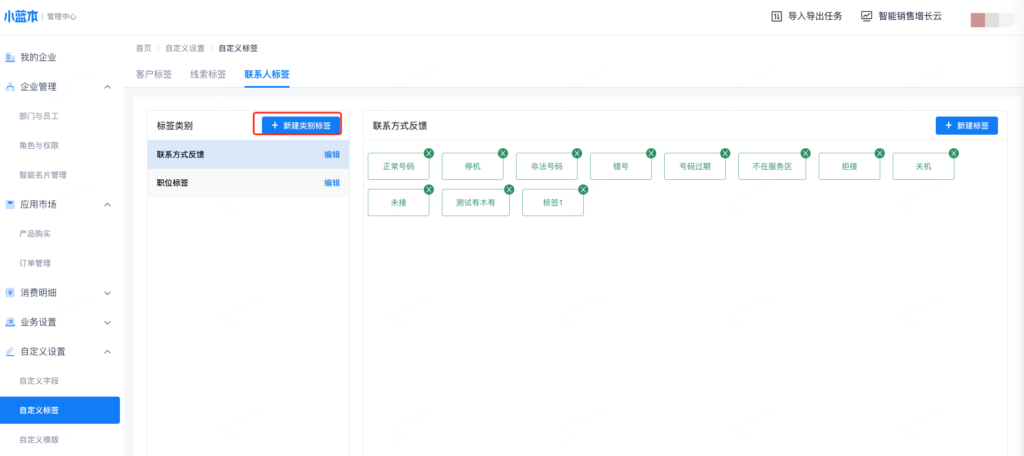Switch to the 线索标签 tab
Viewport: 1024px width, 456px height.
[208, 74]
